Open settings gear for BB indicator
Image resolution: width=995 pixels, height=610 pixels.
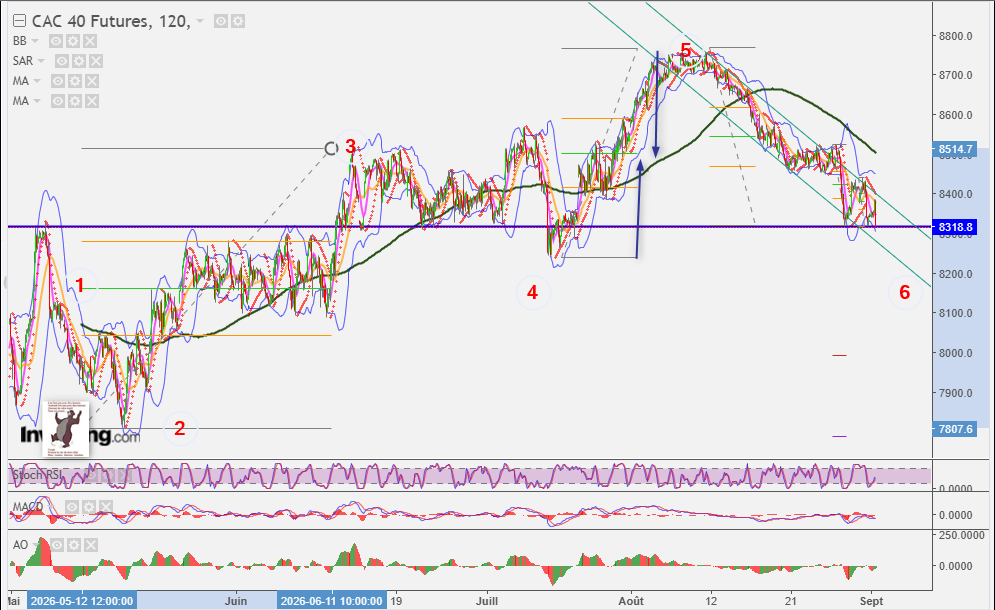click(73, 41)
